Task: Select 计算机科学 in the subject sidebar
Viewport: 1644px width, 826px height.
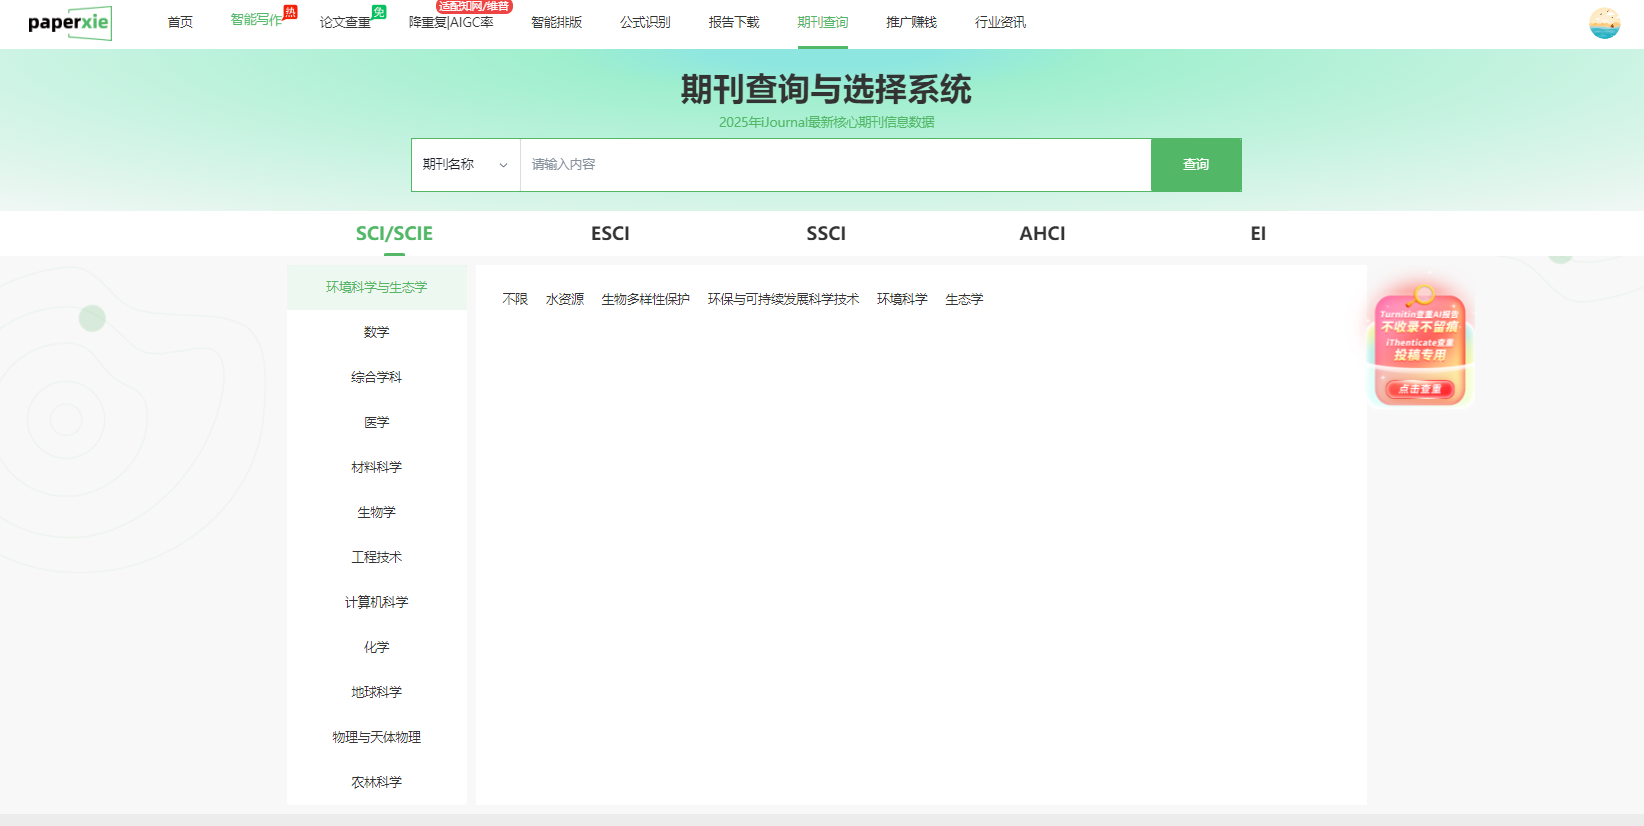Action: tap(377, 602)
